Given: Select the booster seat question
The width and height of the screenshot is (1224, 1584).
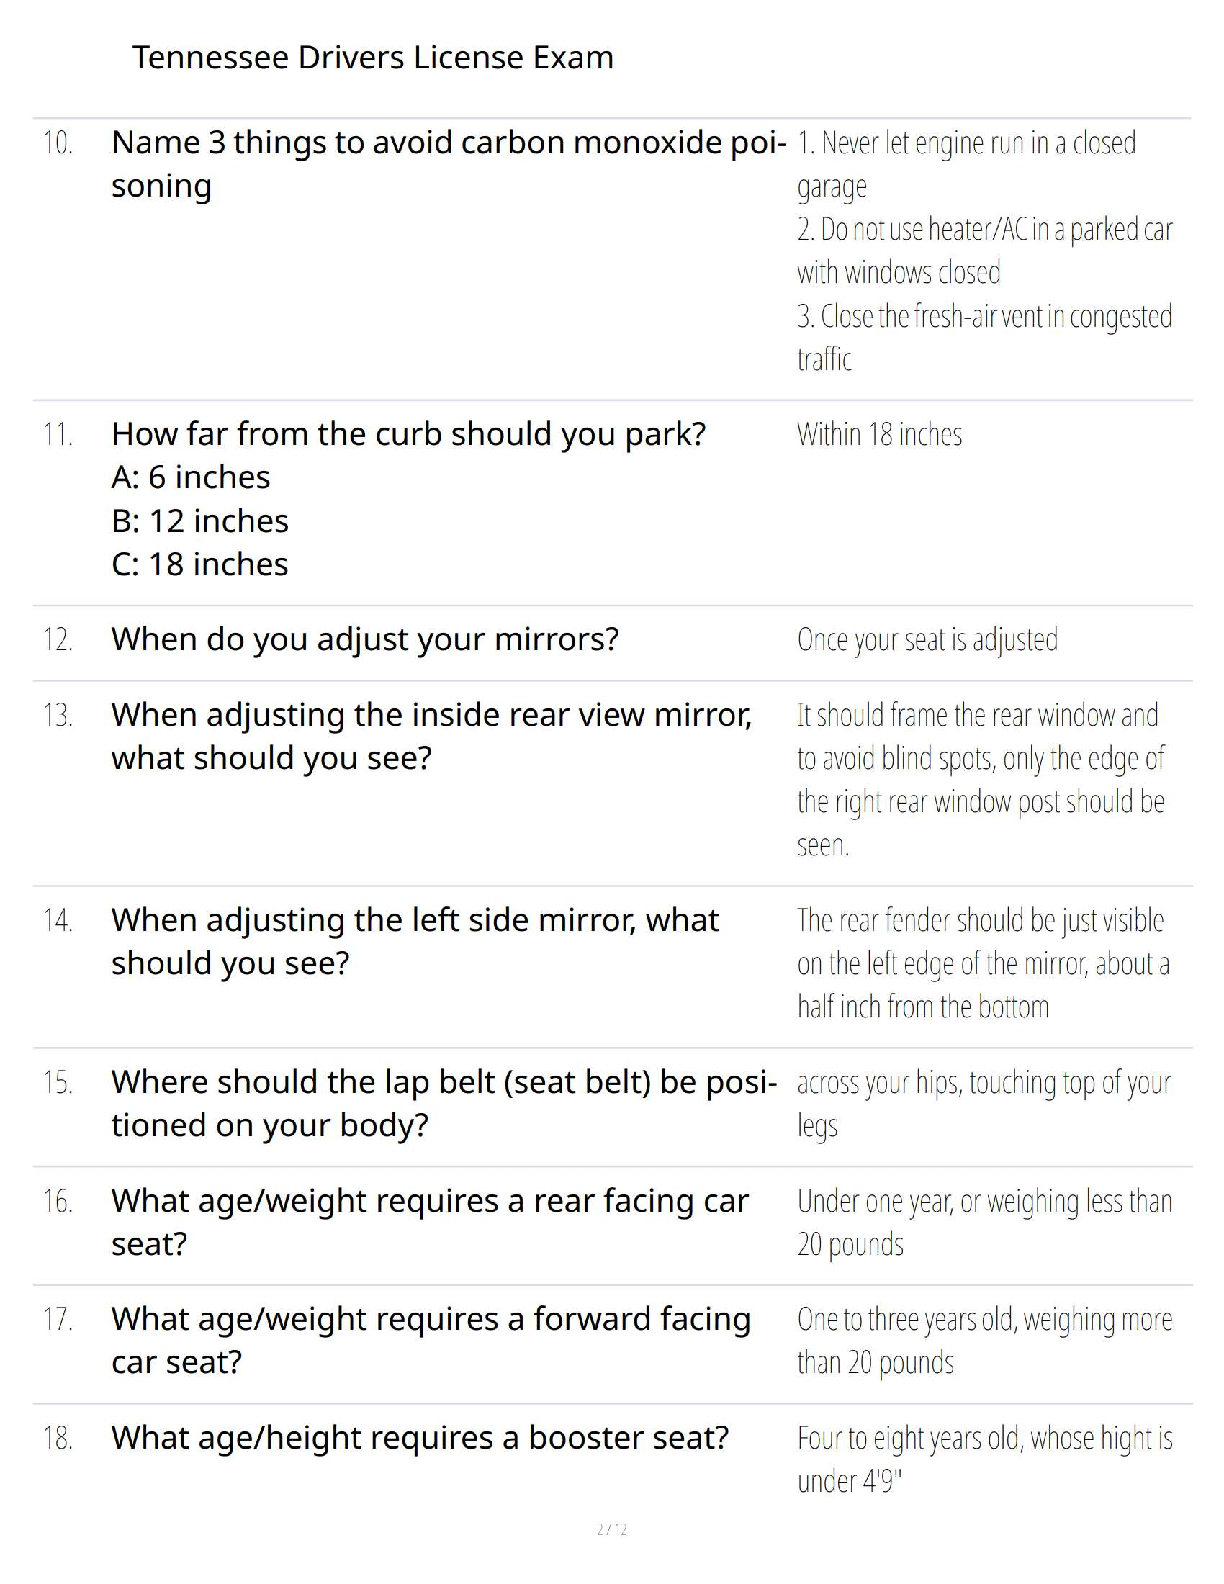Looking at the screenshot, I should pos(420,1438).
